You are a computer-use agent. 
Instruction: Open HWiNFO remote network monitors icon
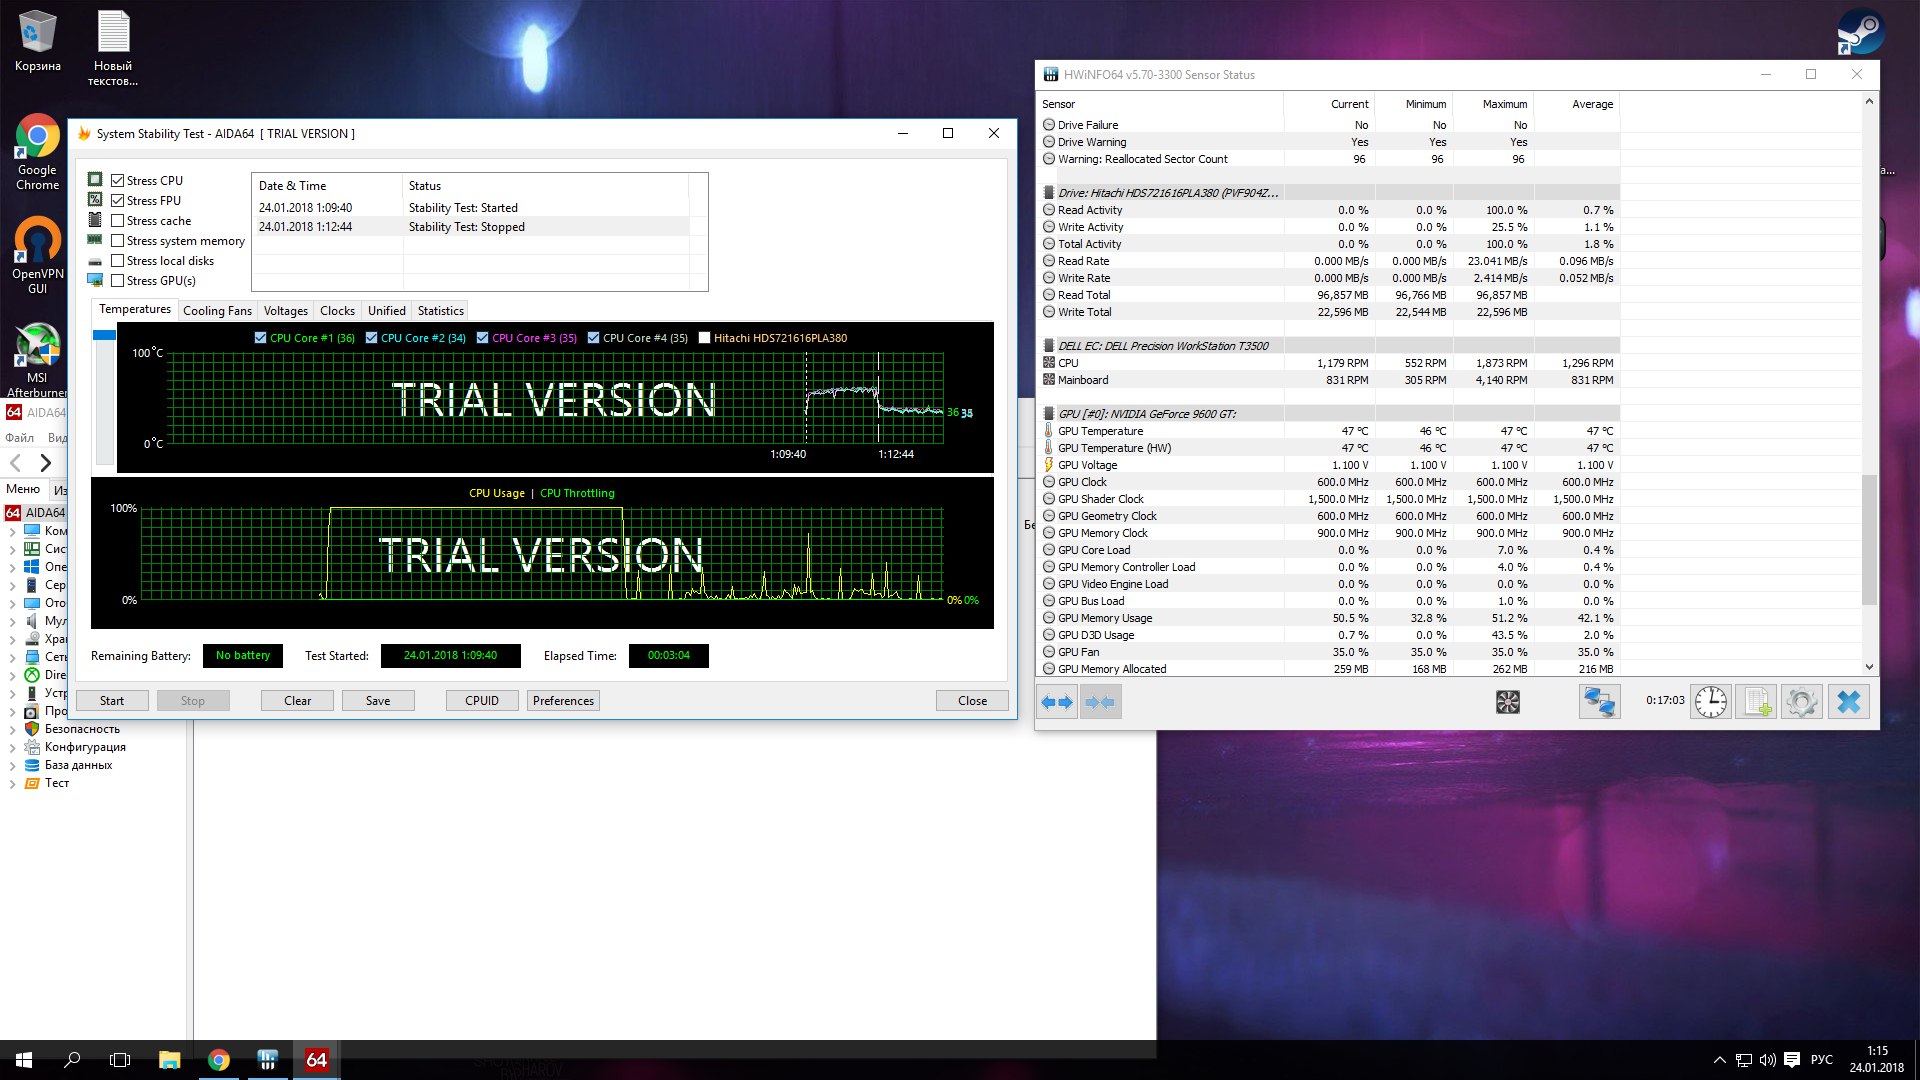pyautogui.click(x=1599, y=702)
